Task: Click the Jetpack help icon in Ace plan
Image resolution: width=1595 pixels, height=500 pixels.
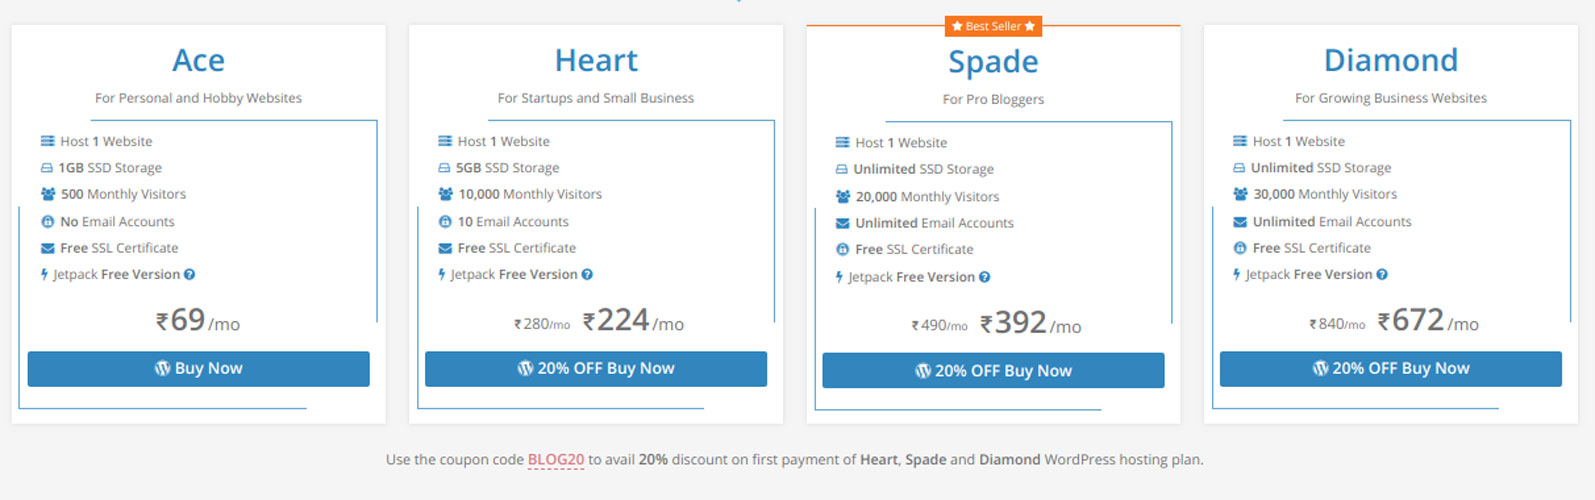Action: tap(189, 275)
